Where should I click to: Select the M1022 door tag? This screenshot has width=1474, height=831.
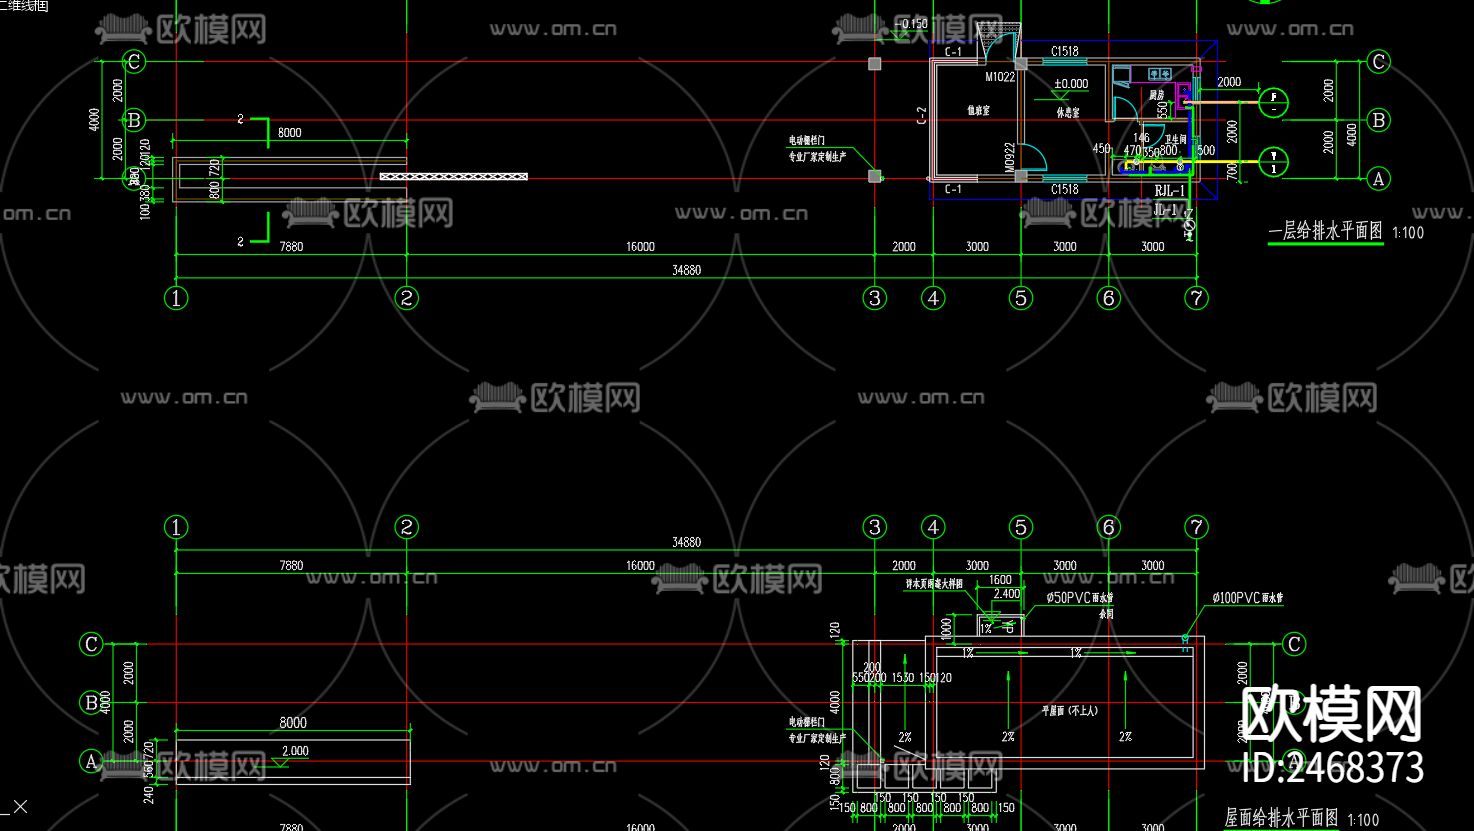1000,77
